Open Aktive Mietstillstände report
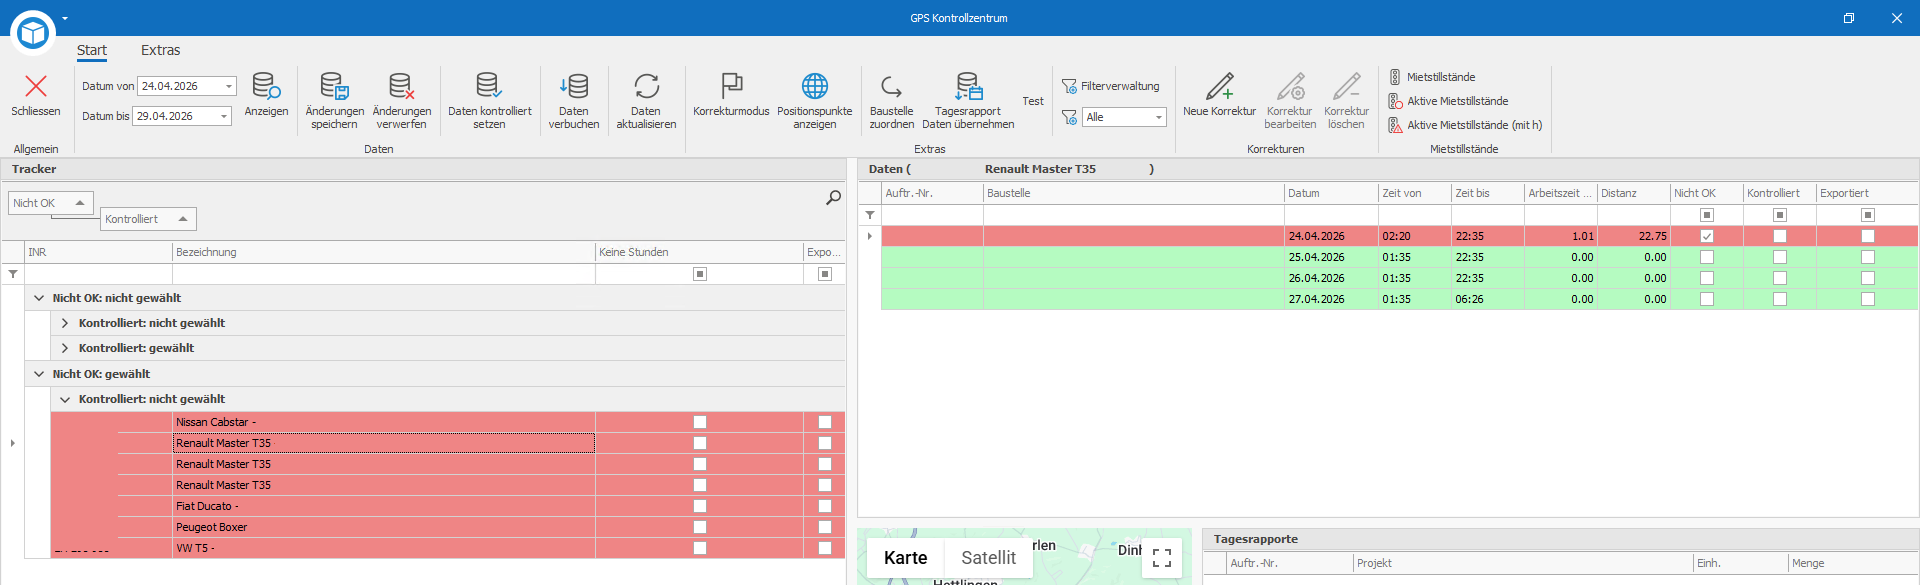This screenshot has width=1920, height=585. tap(1448, 101)
